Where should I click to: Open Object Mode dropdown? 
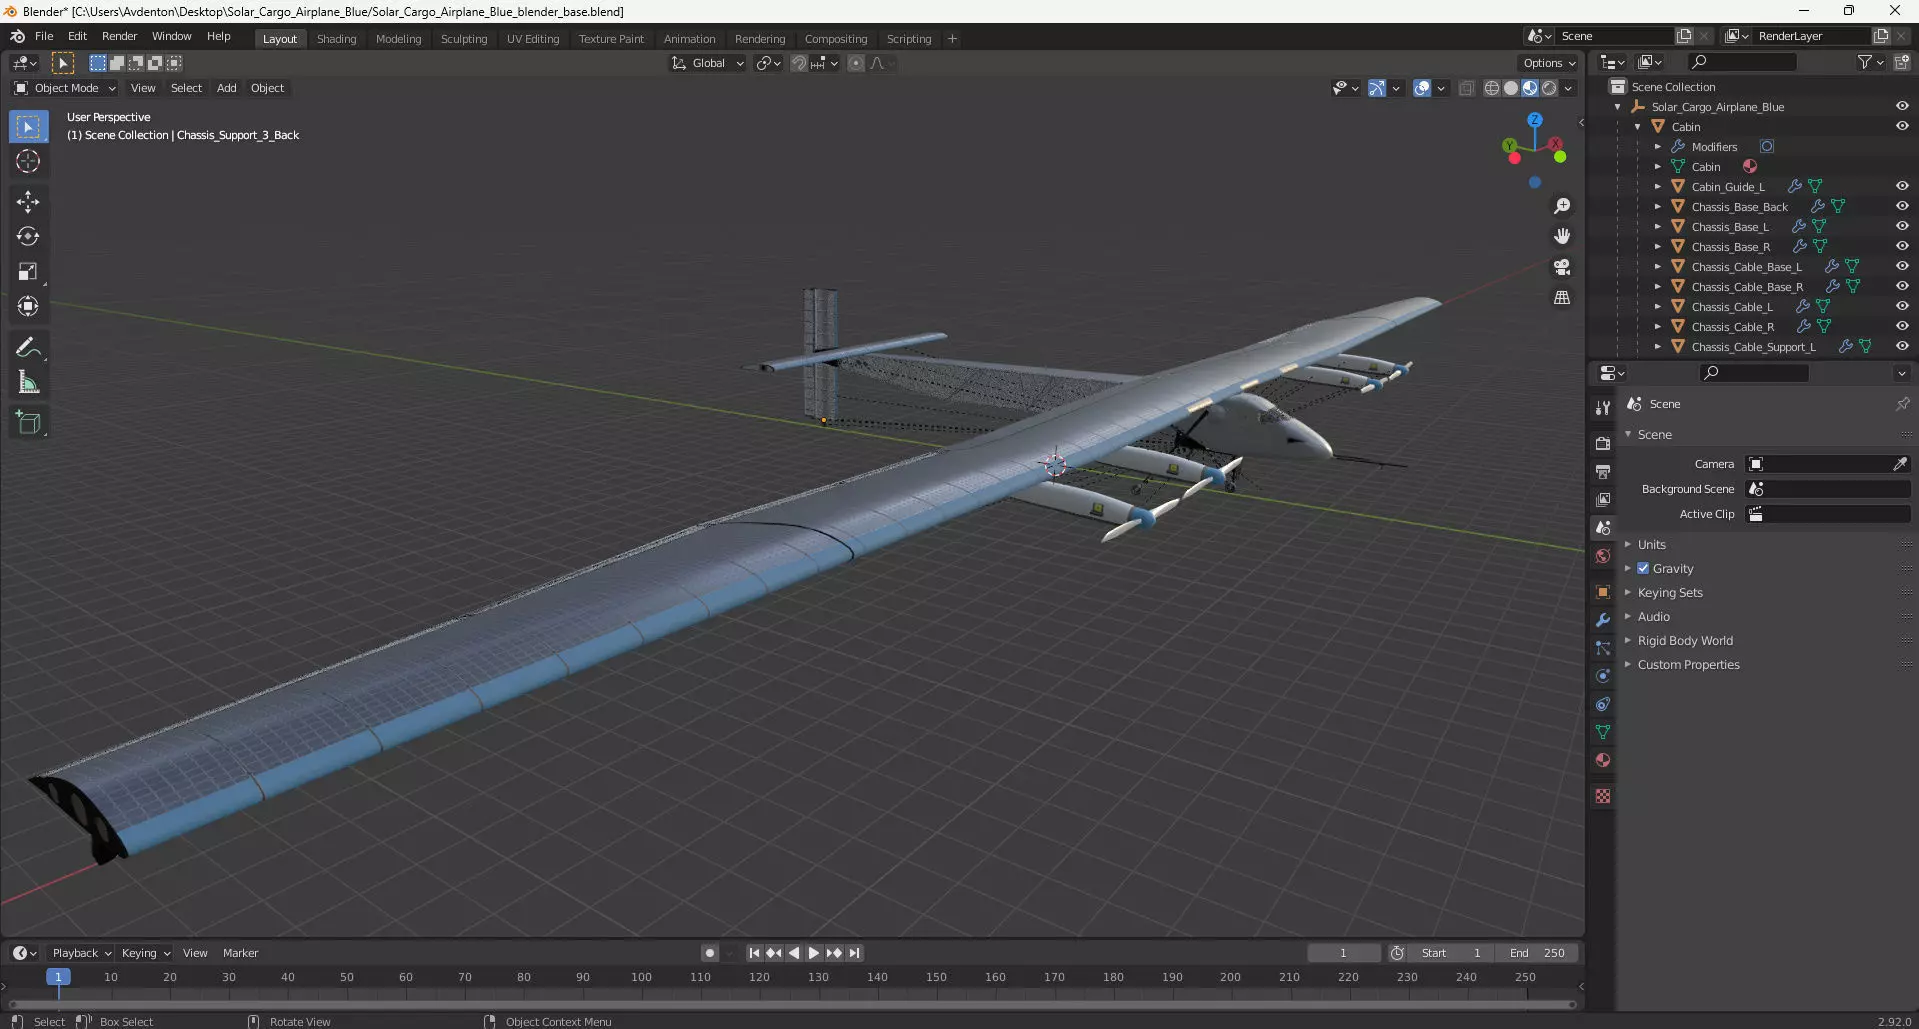[65, 88]
